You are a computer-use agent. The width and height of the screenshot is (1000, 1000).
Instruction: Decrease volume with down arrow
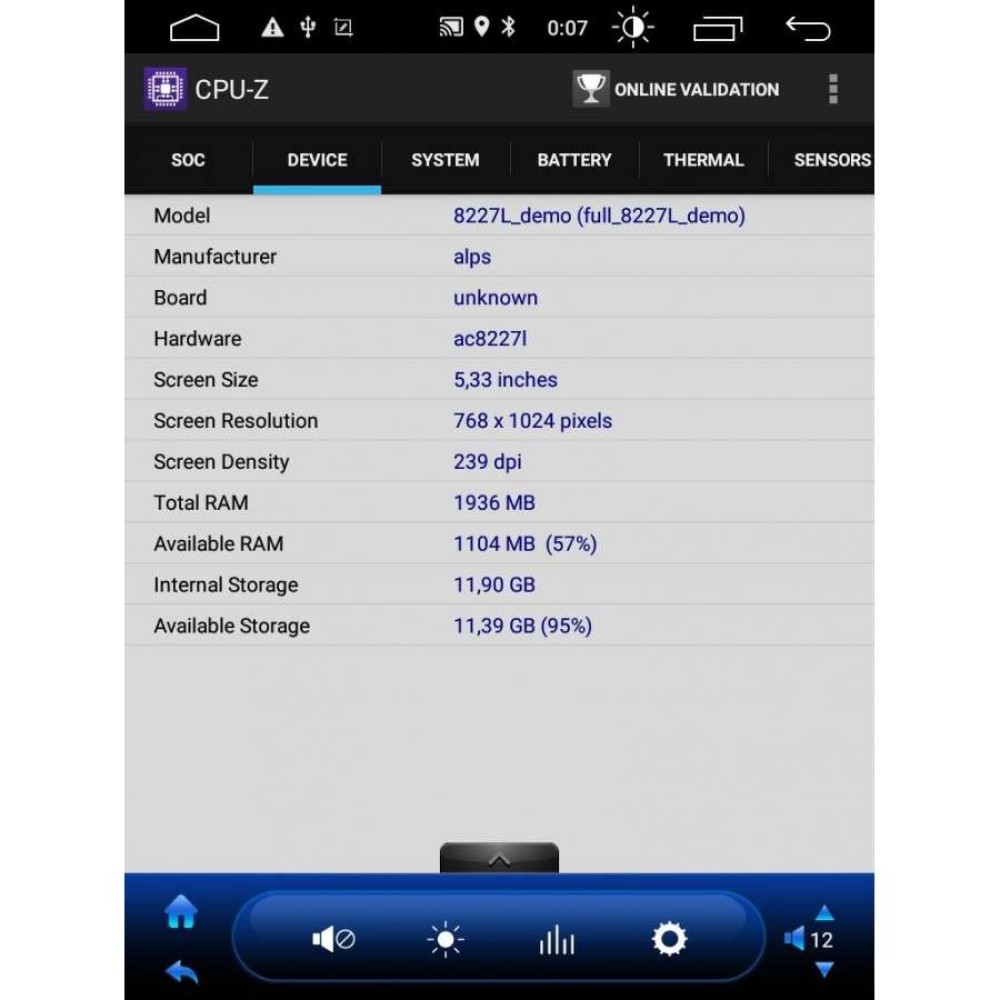coord(825,969)
